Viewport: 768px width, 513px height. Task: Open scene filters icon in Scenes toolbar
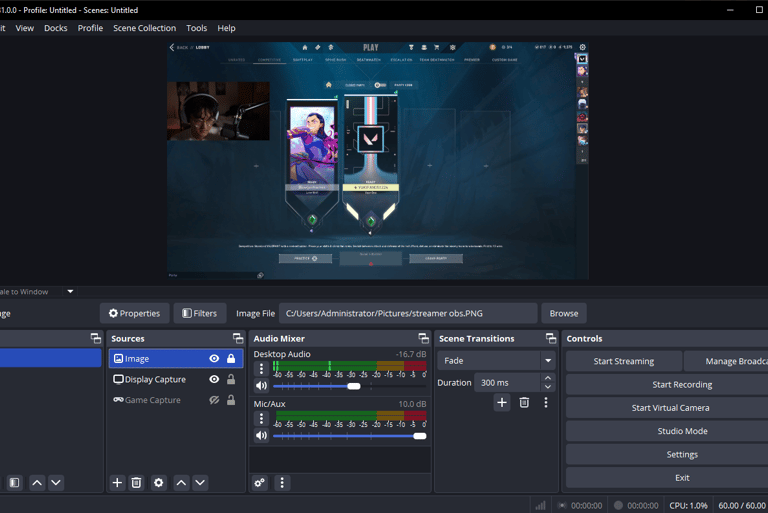click(15, 483)
